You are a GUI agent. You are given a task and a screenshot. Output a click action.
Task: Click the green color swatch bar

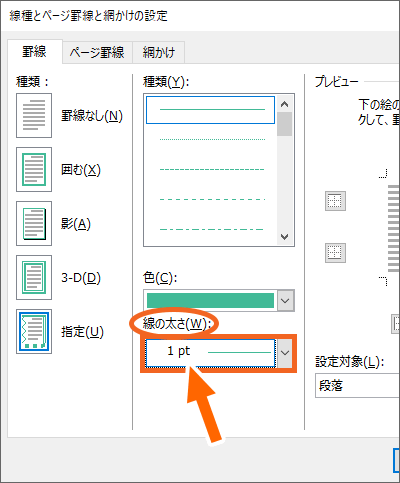click(x=210, y=301)
